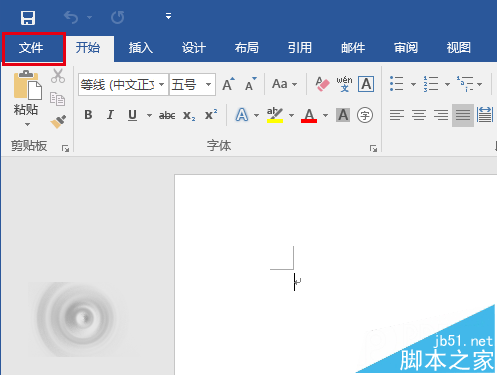Open text effects dropdown arrow
Screen dimensions: 497x375
256,115
